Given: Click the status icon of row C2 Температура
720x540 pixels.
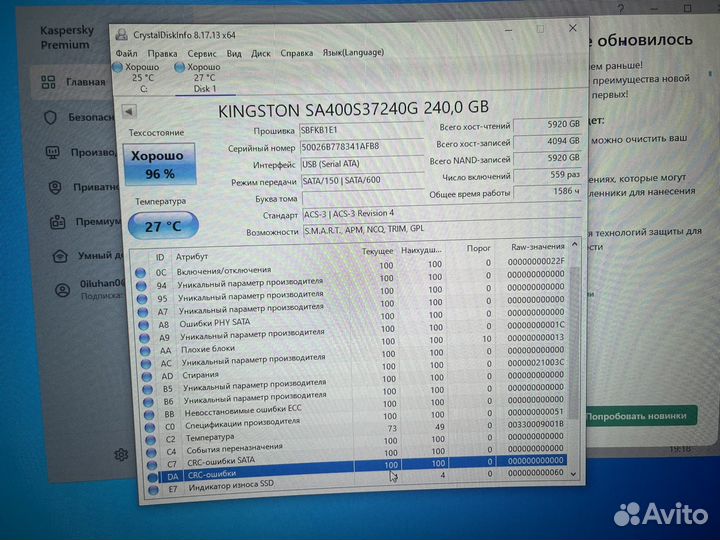Looking at the screenshot, I should pyautogui.click(x=150, y=440).
